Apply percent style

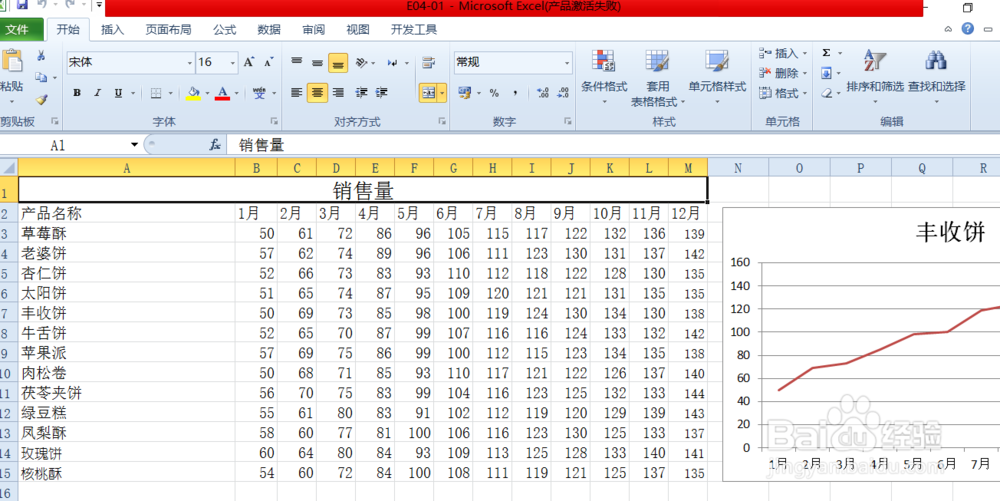click(x=494, y=93)
